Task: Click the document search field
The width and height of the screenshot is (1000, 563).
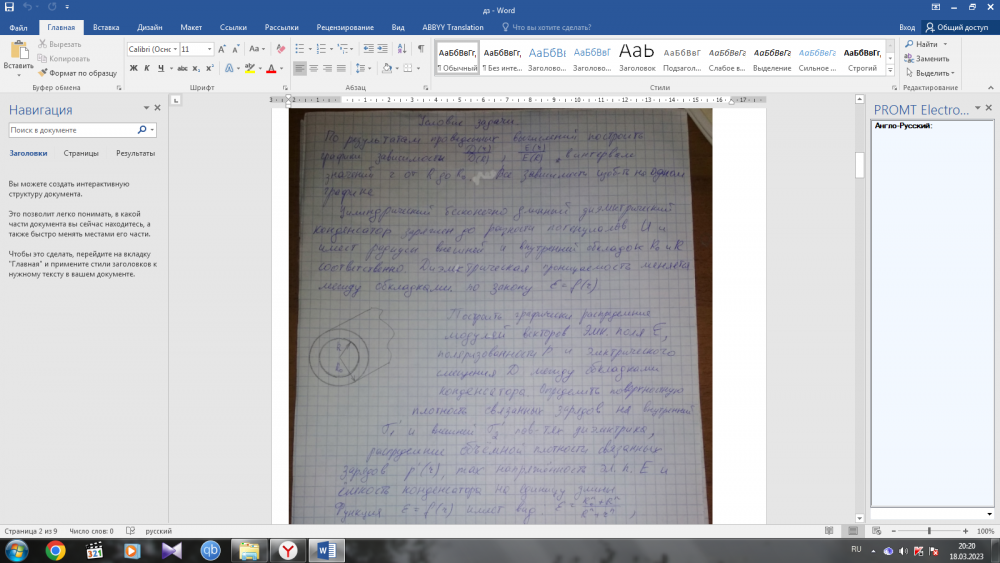Action: coord(72,130)
